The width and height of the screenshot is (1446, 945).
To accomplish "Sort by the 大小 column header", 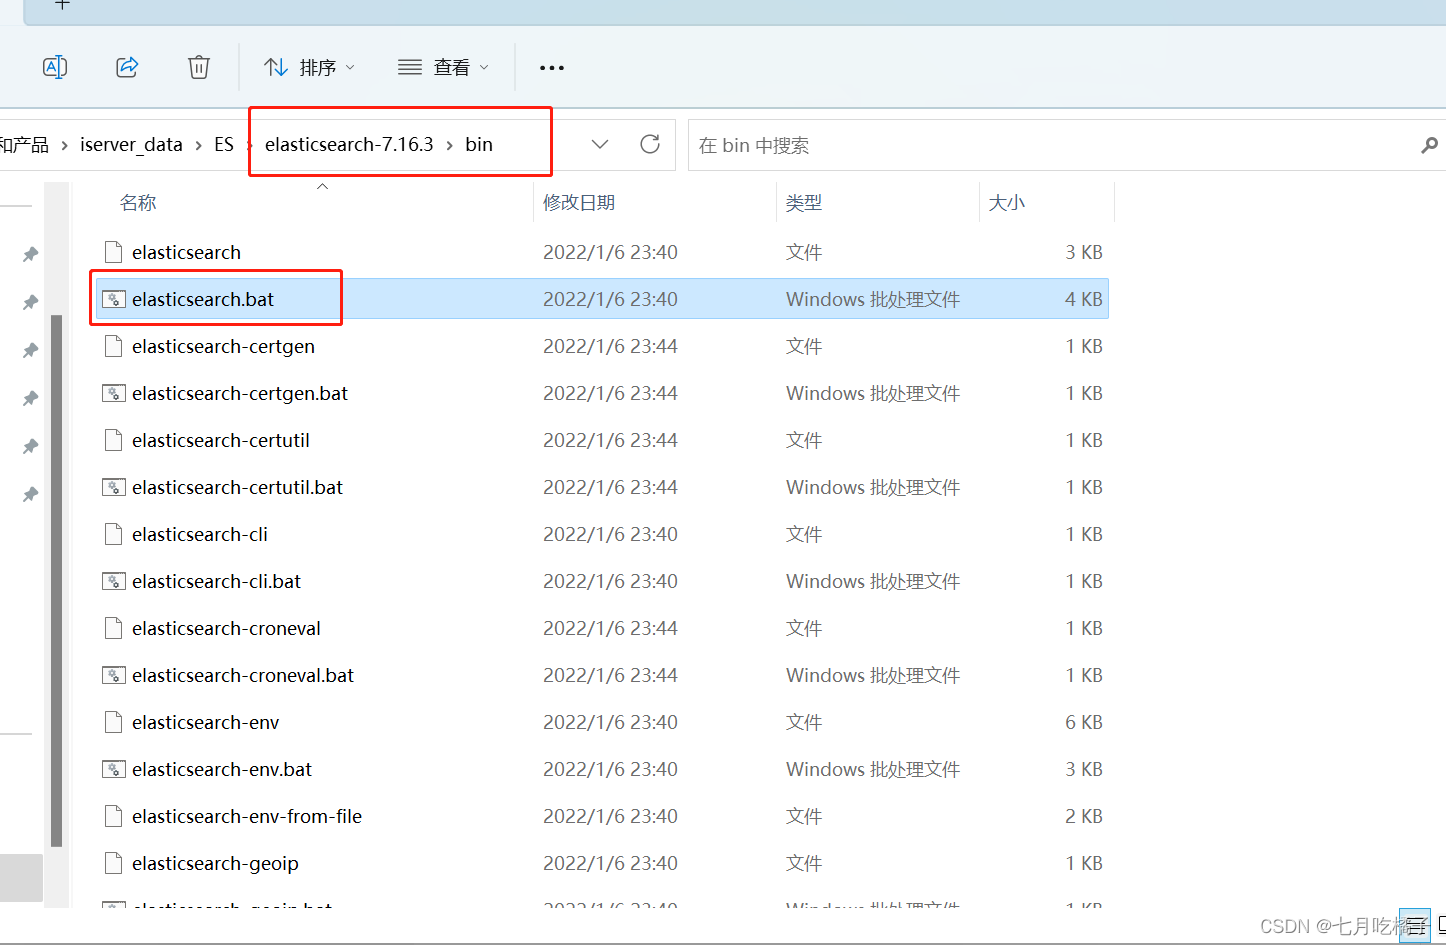I will coord(1007,203).
